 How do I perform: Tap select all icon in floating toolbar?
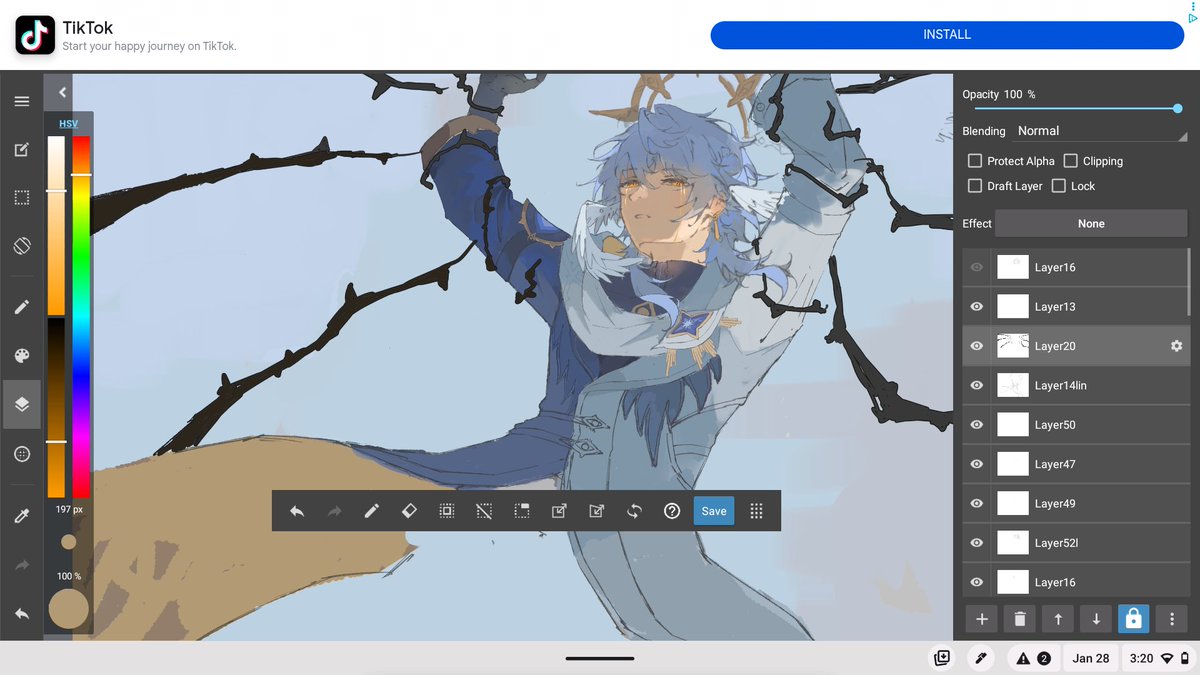[447, 511]
